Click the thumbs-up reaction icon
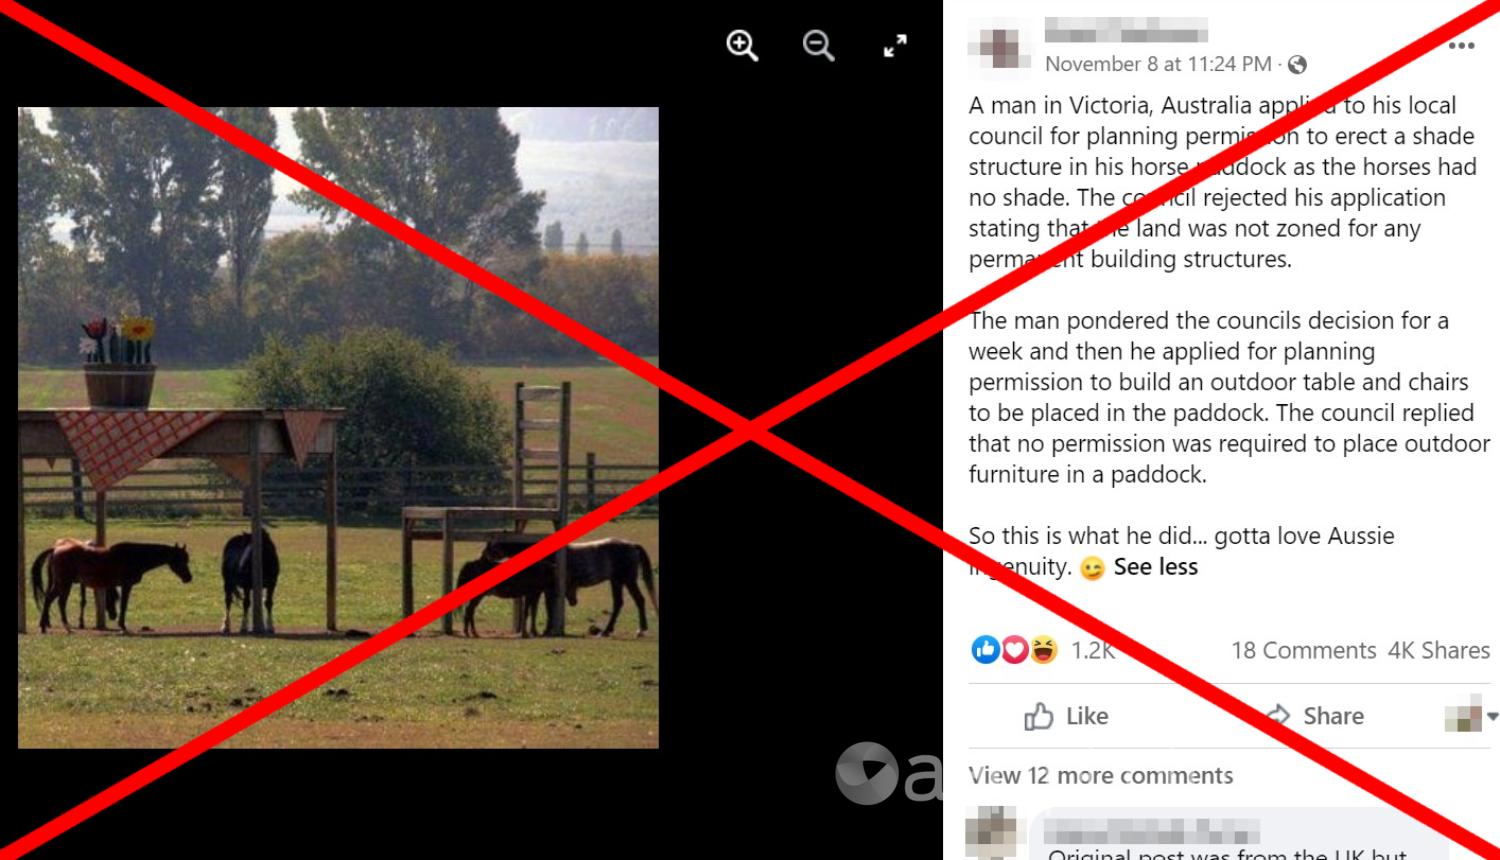 pyautogui.click(x=985, y=650)
